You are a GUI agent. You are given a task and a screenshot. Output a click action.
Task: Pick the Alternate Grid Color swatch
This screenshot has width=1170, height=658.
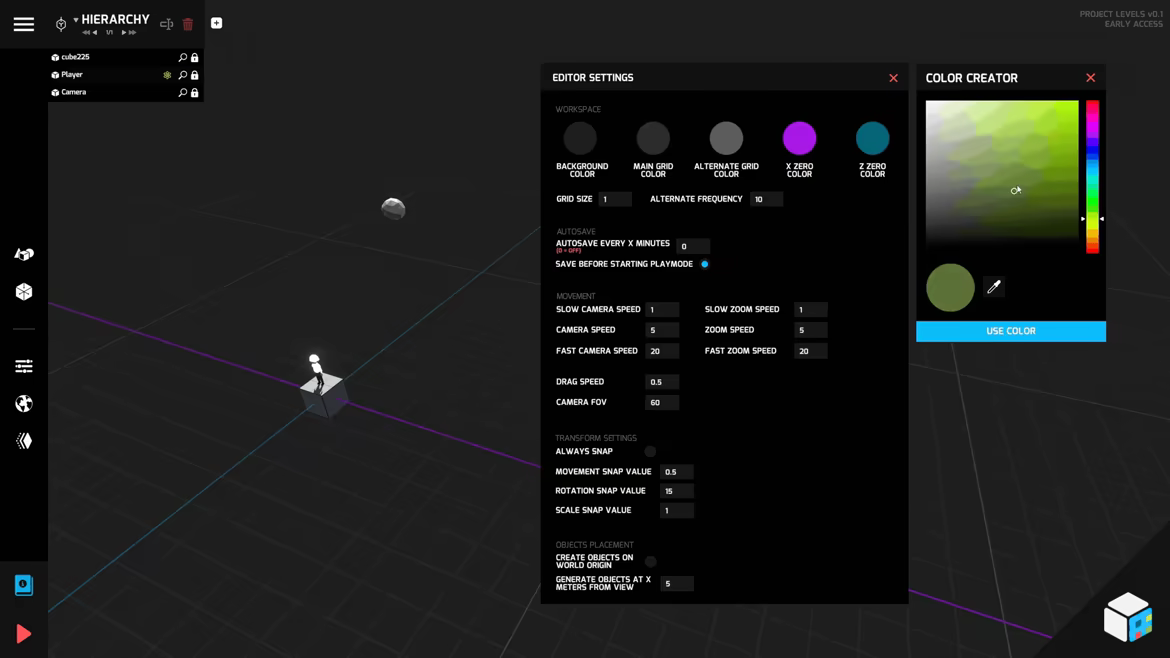tap(726, 138)
